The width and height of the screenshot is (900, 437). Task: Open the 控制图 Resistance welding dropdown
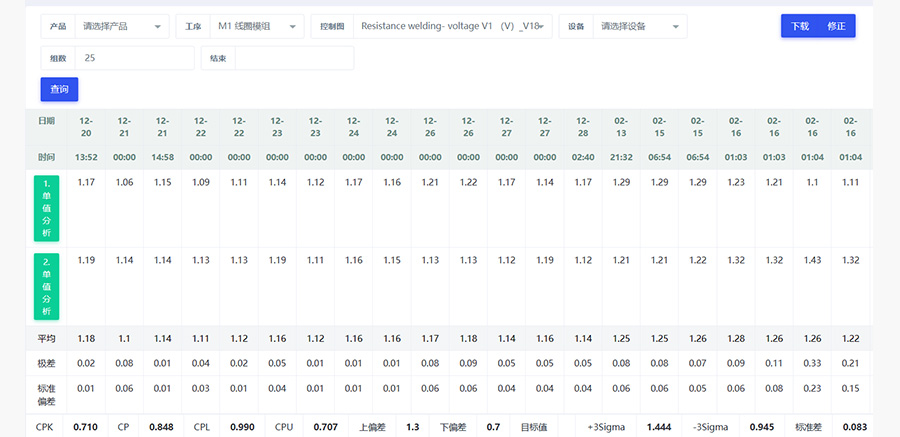pos(451,26)
